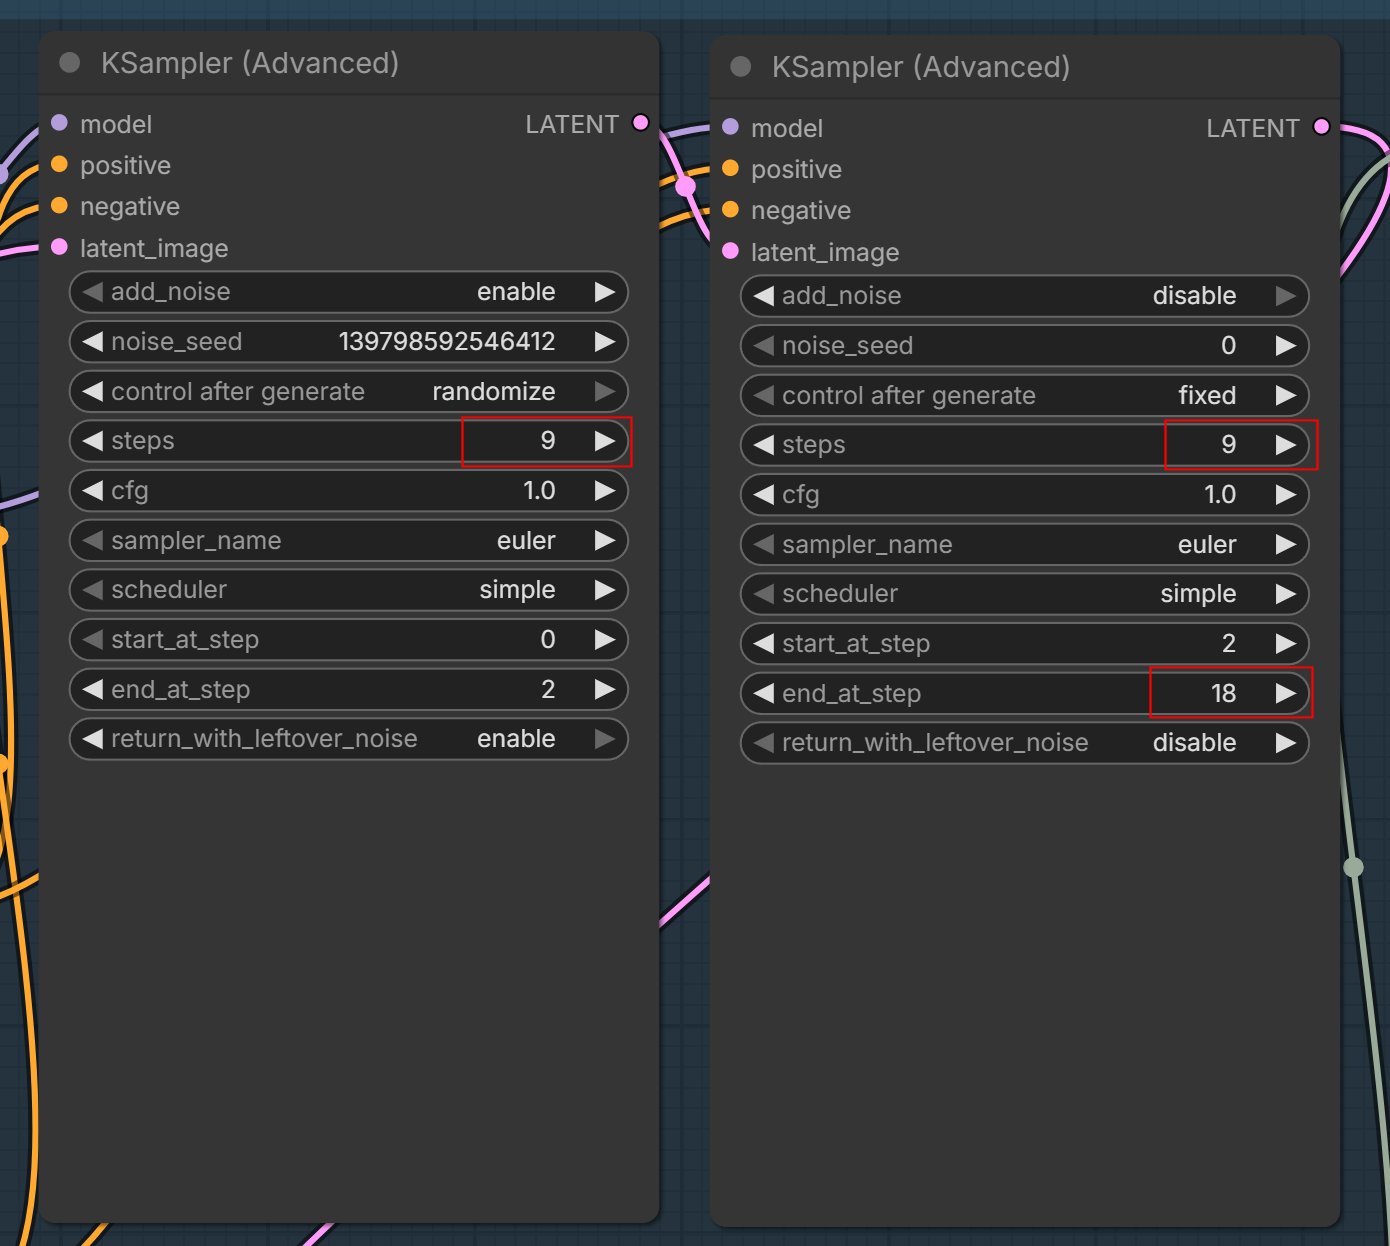Viewport: 1390px width, 1246px height.
Task: Collapse the right KSampler node via its title dot
Action: pos(741,67)
